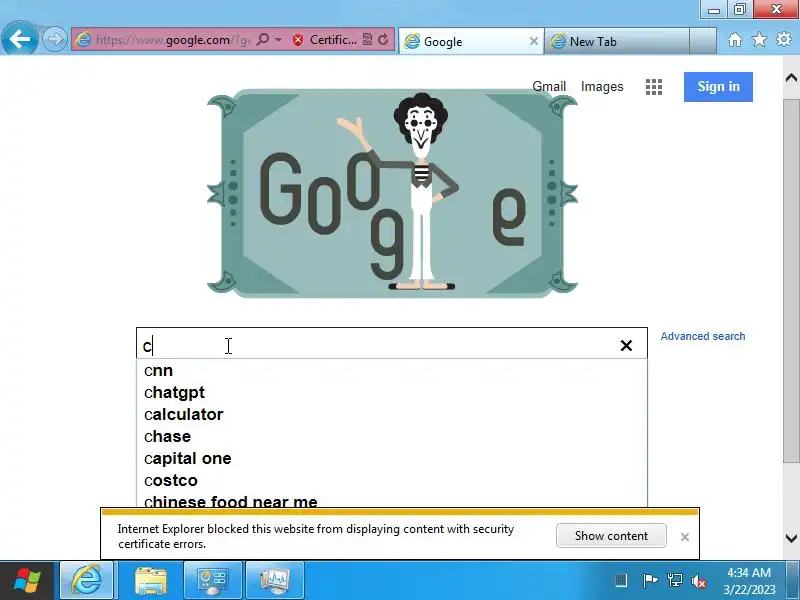Open a blank new tab button

tap(703, 41)
